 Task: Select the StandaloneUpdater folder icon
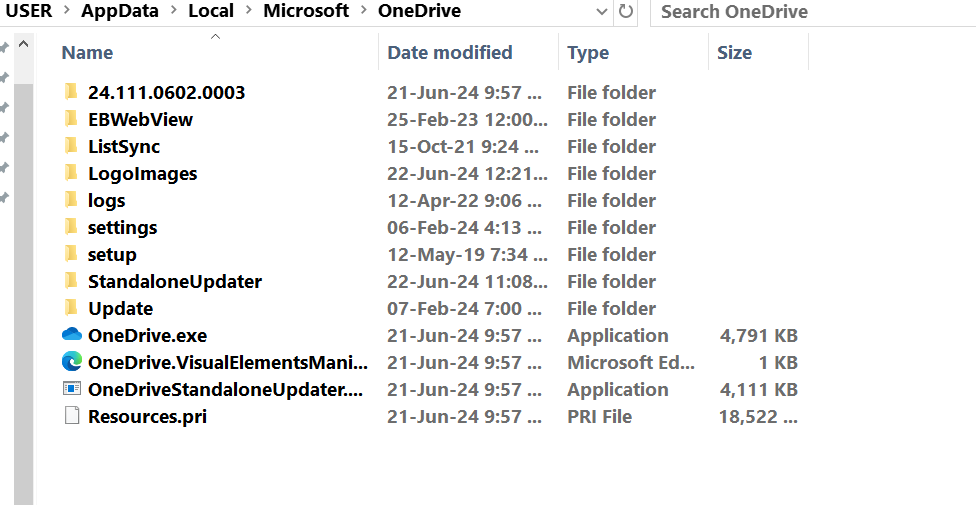click(x=72, y=281)
